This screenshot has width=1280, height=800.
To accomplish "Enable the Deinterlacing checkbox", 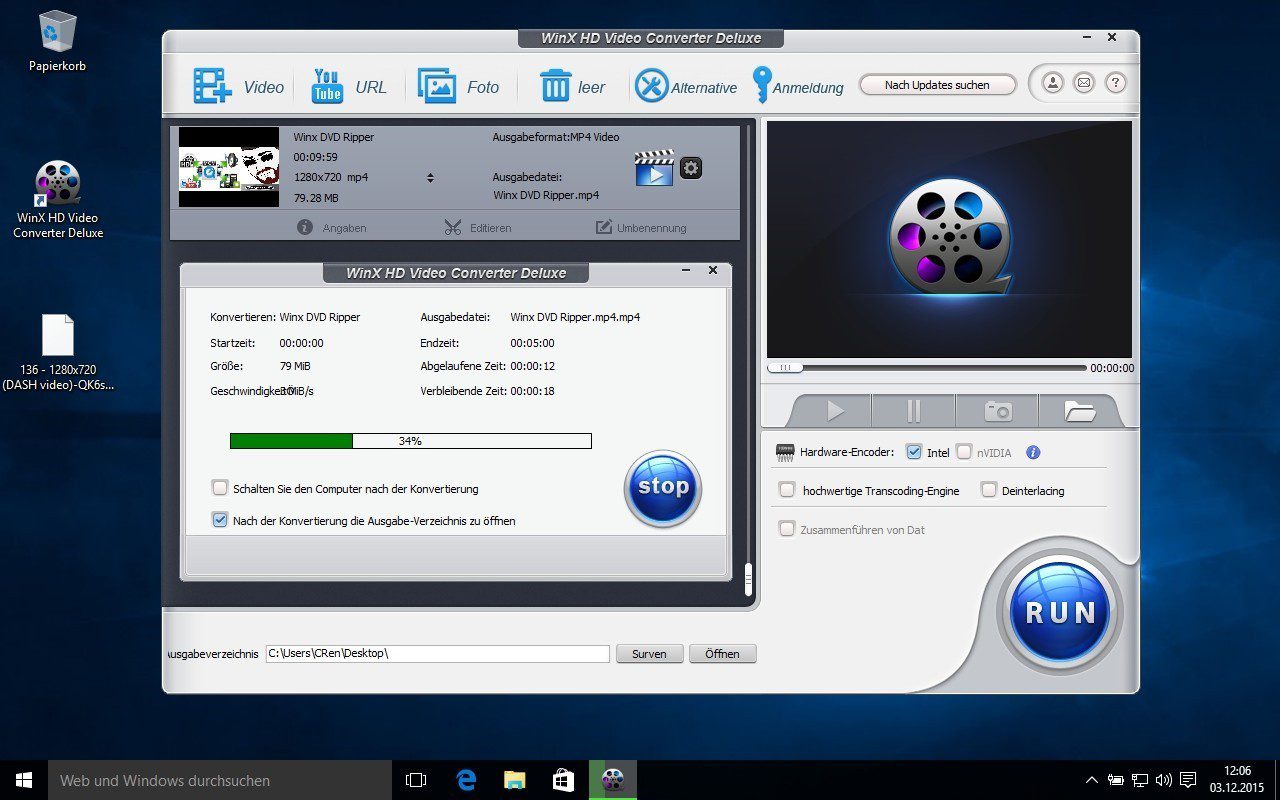I will [x=989, y=490].
